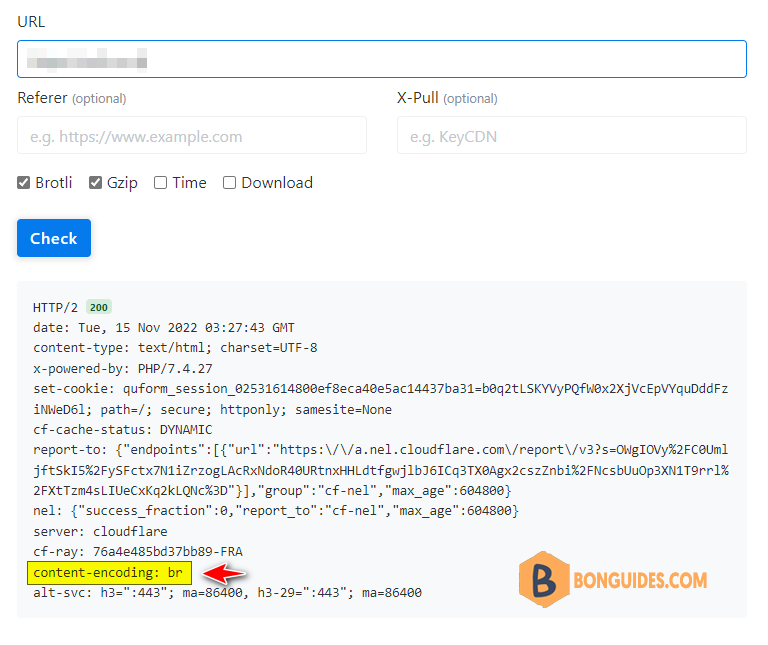Select the date: Tue, 15 Nov 2022 line
Image resolution: width=768 pixels, height=645 pixels.
pos(164,328)
